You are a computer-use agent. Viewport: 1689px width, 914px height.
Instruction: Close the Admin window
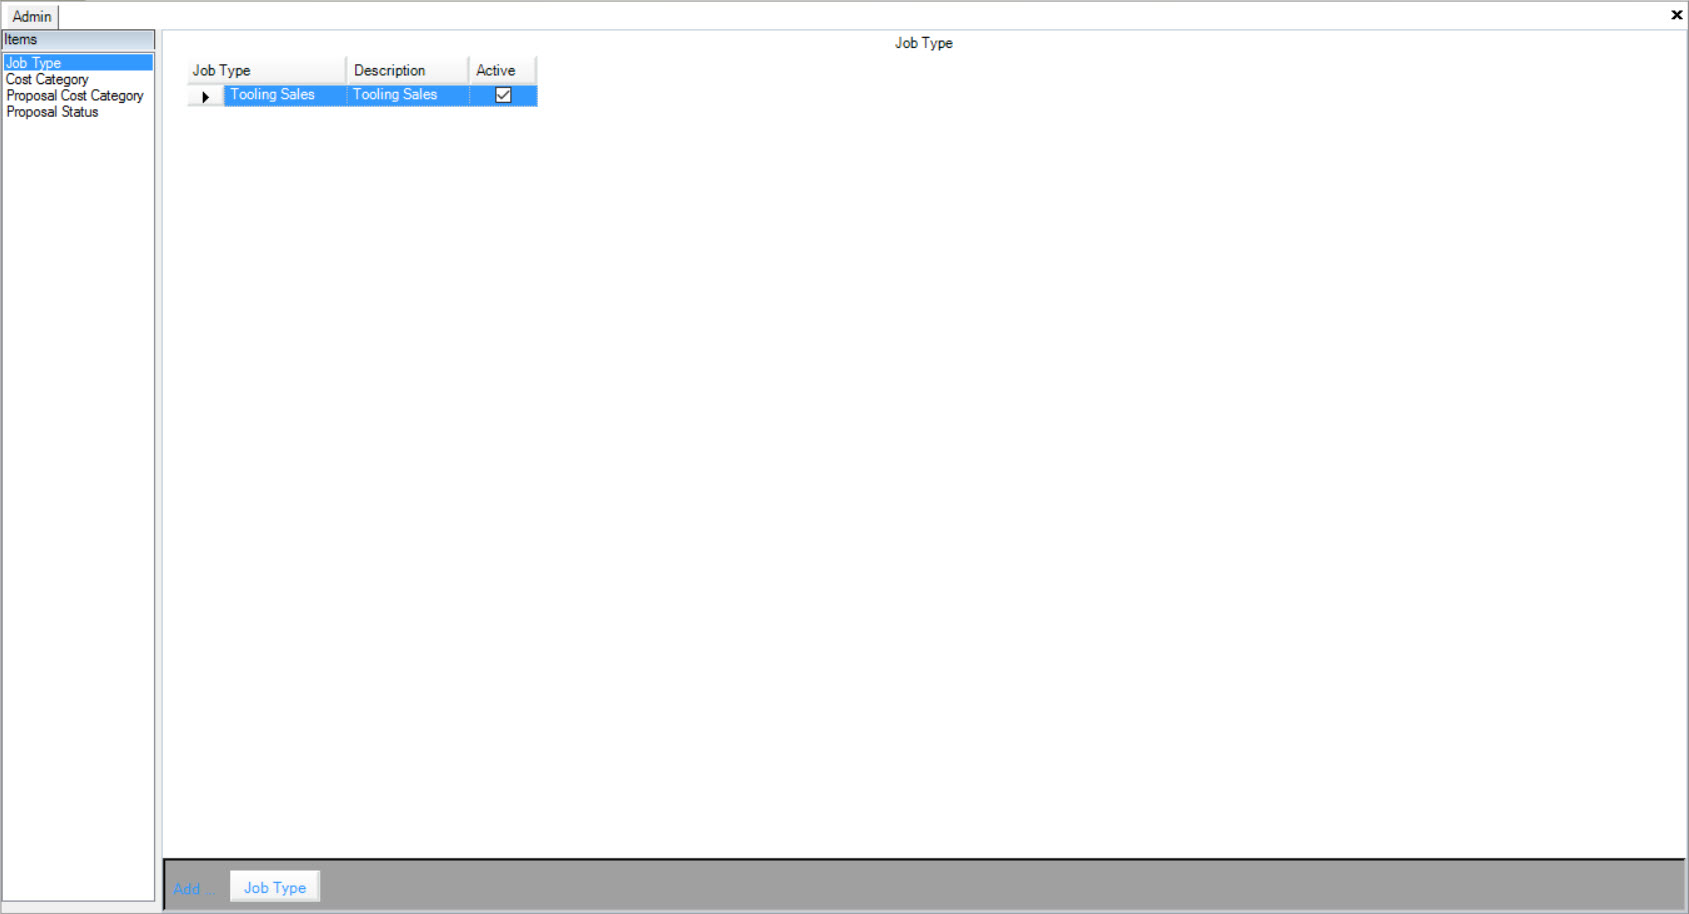(x=1676, y=15)
